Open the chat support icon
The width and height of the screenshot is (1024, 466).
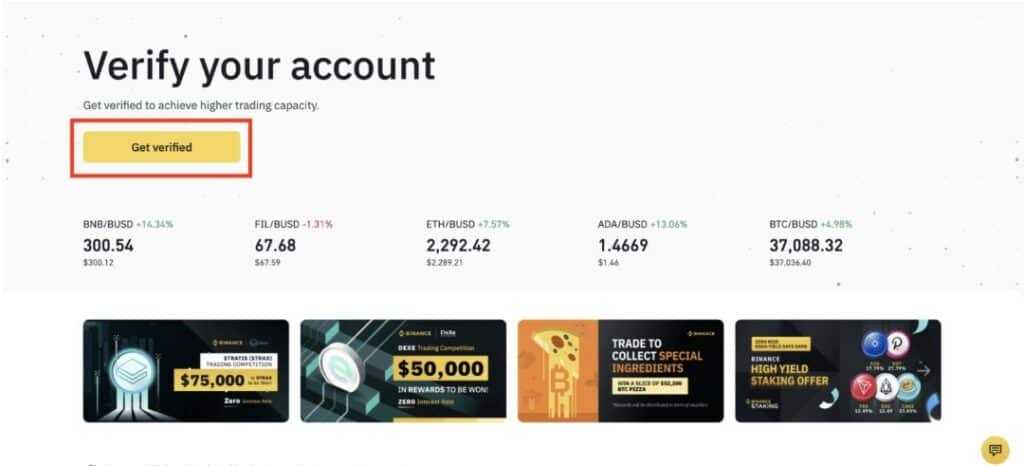tap(994, 447)
